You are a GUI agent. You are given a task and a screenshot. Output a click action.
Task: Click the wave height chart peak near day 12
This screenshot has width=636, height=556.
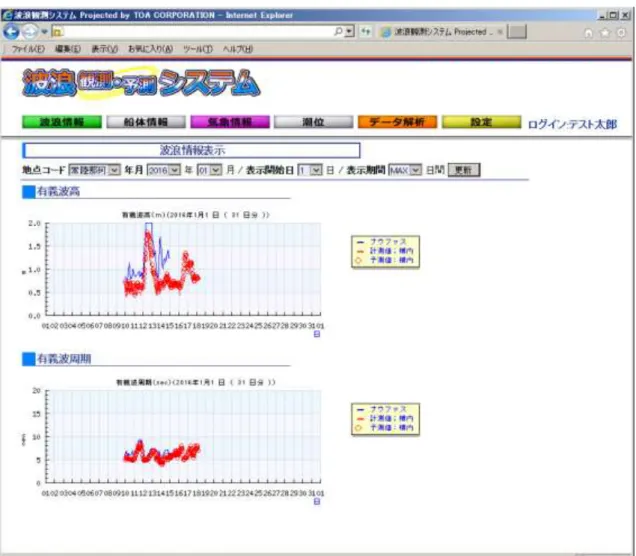[x=148, y=233]
